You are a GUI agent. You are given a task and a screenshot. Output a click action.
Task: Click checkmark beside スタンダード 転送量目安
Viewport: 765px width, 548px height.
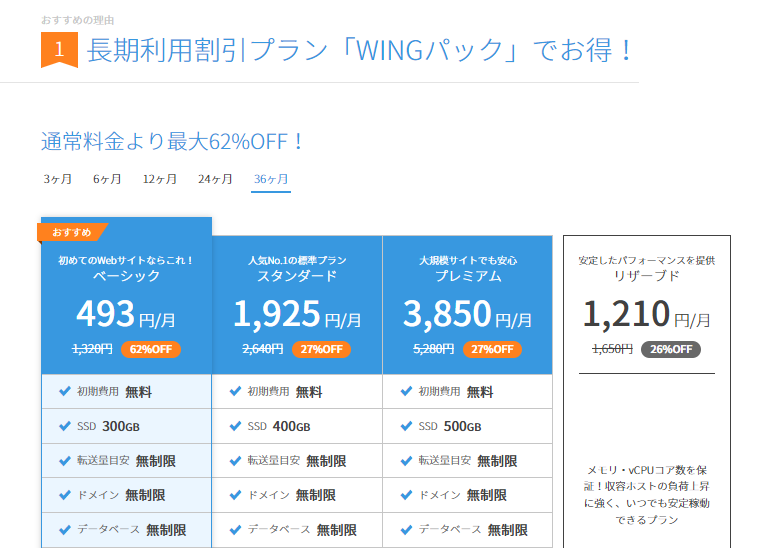(x=235, y=461)
